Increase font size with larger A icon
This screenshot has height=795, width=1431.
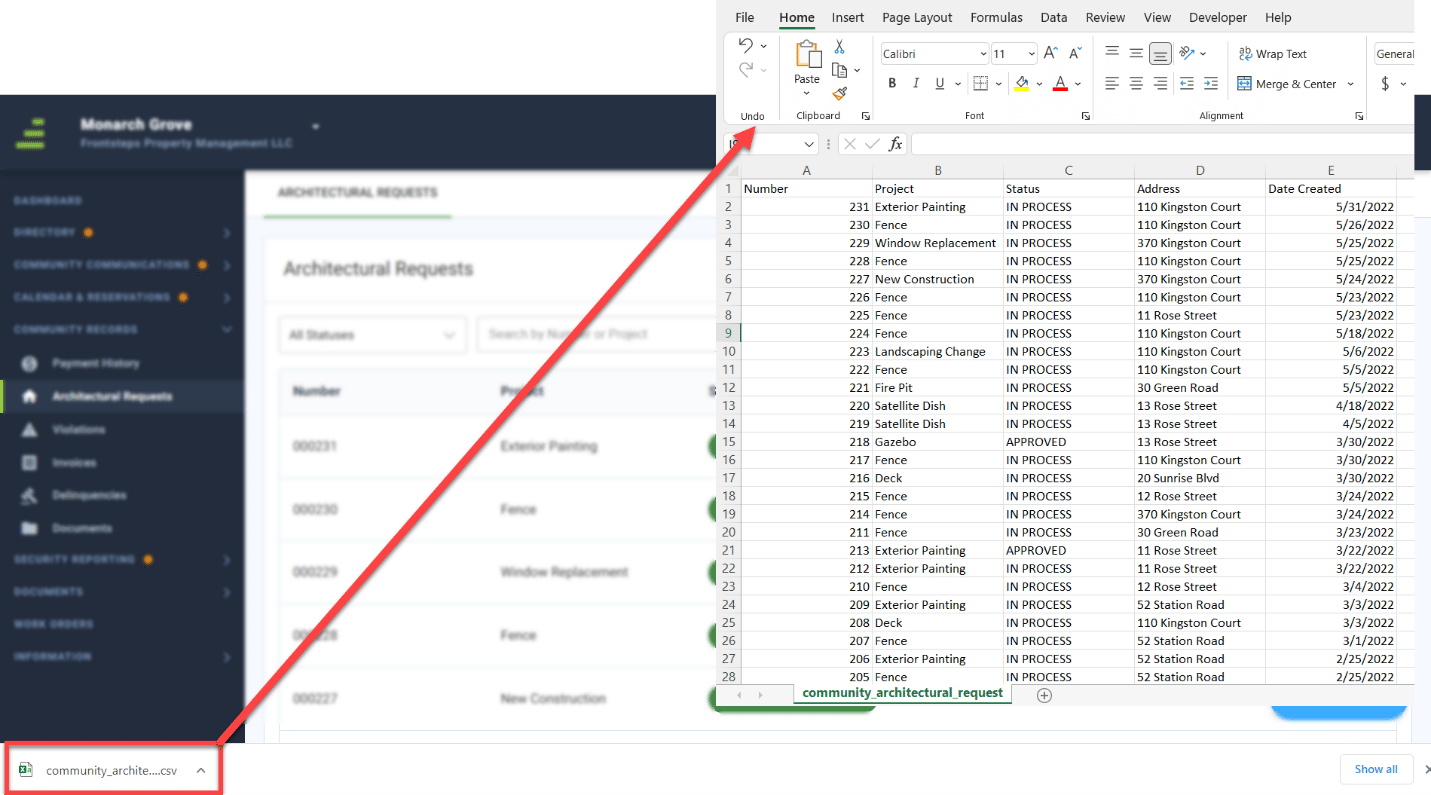click(1050, 53)
